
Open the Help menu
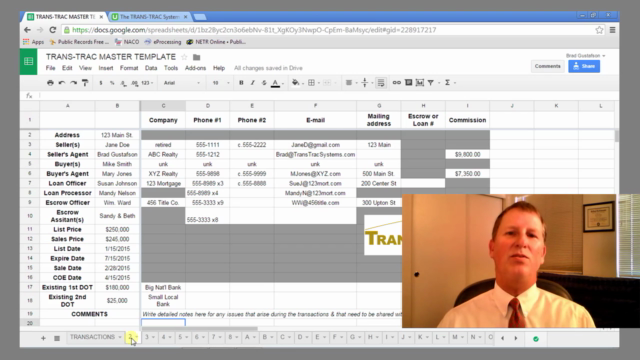point(219,68)
